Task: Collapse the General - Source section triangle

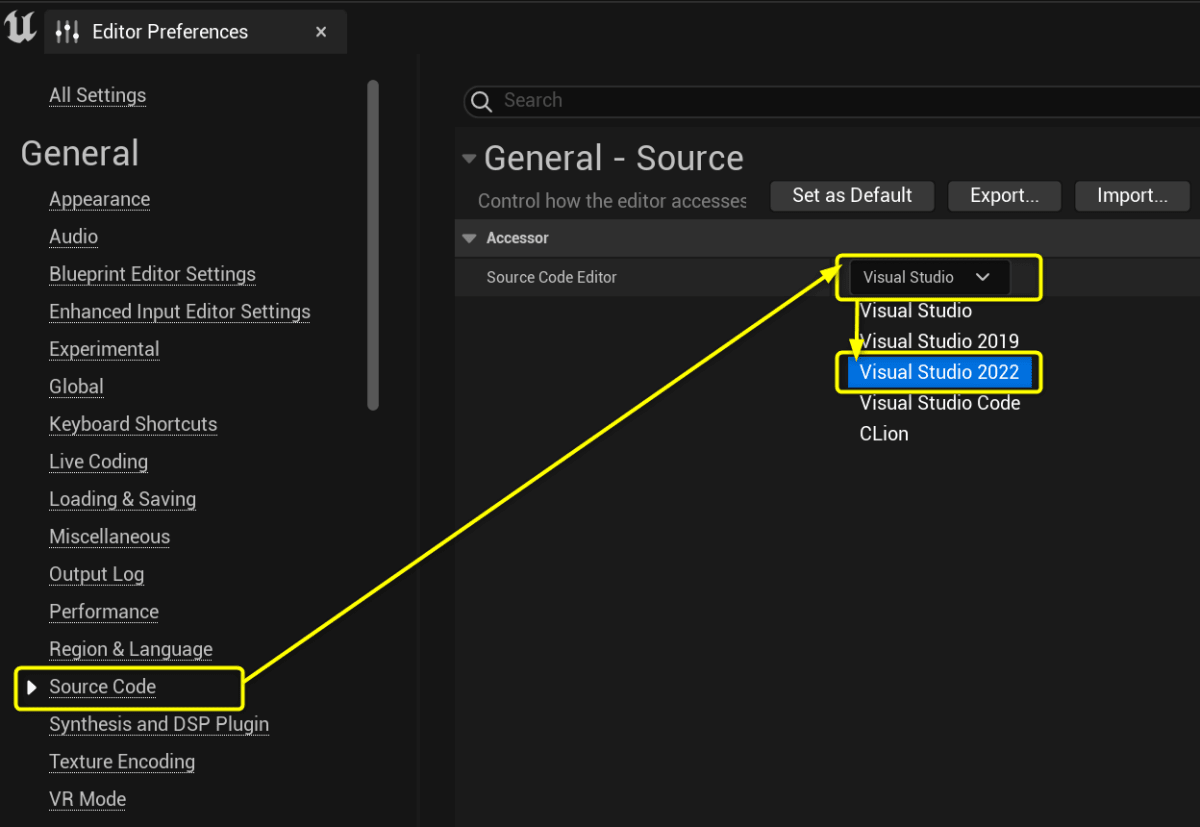Action: click(469, 157)
